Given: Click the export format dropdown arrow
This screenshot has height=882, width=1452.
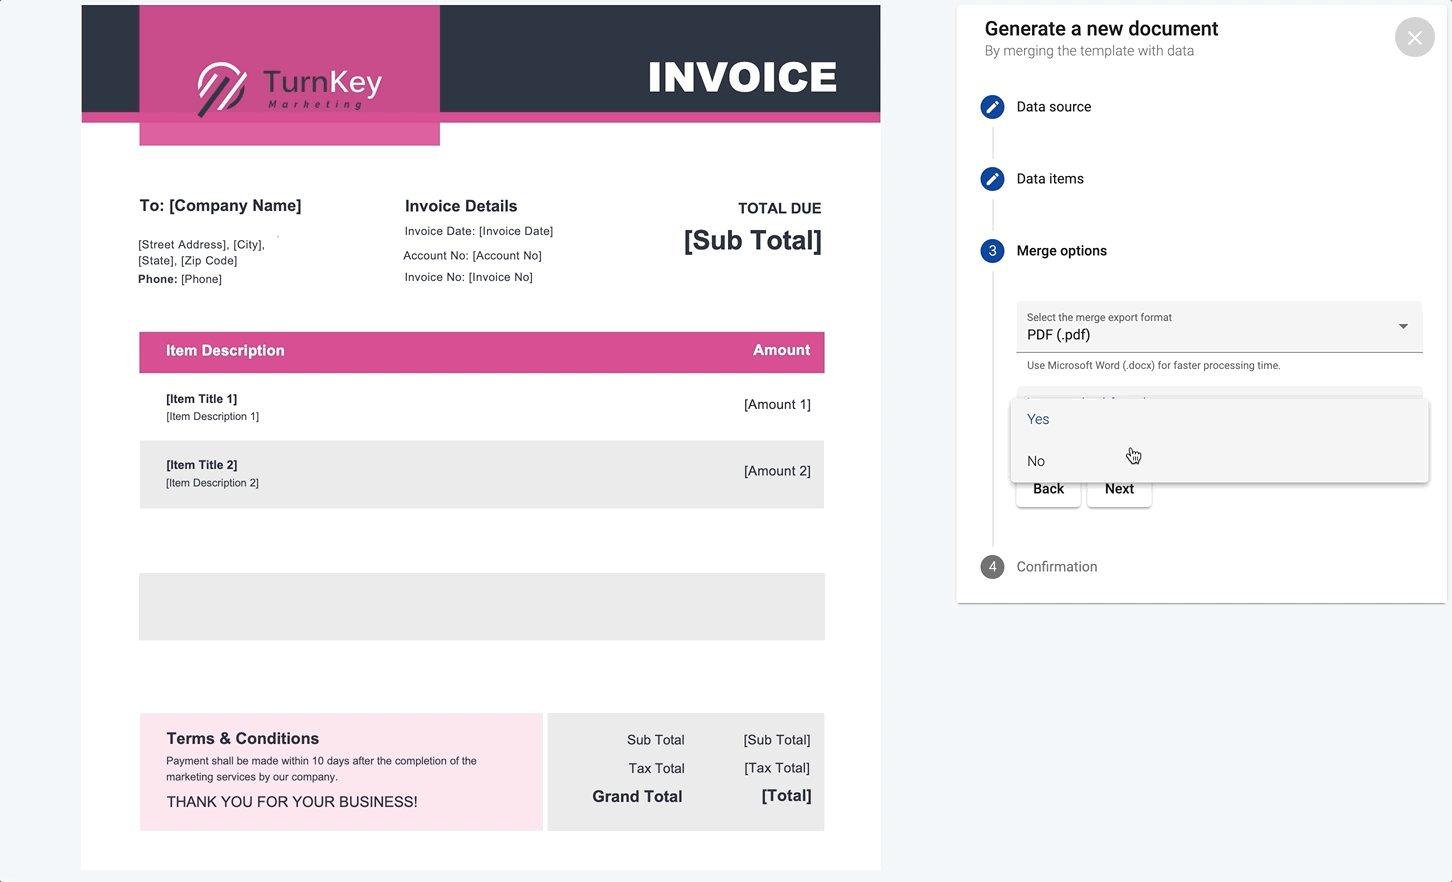Looking at the screenshot, I should pyautogui.click(x=1403, y=327).
